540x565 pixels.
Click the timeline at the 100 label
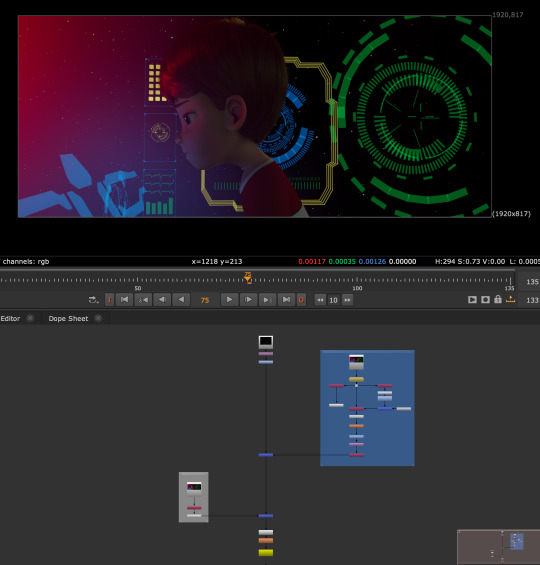(357, 288)
